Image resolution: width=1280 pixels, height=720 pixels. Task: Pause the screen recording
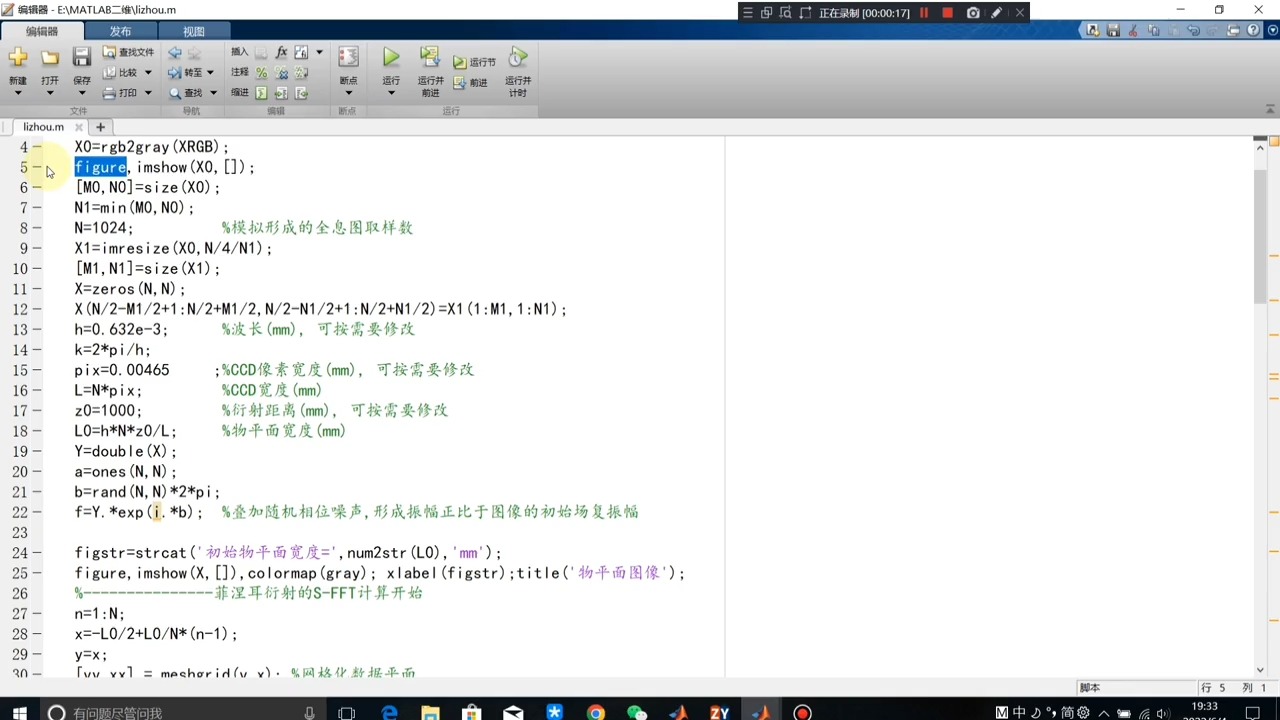(x=924, y=13)
